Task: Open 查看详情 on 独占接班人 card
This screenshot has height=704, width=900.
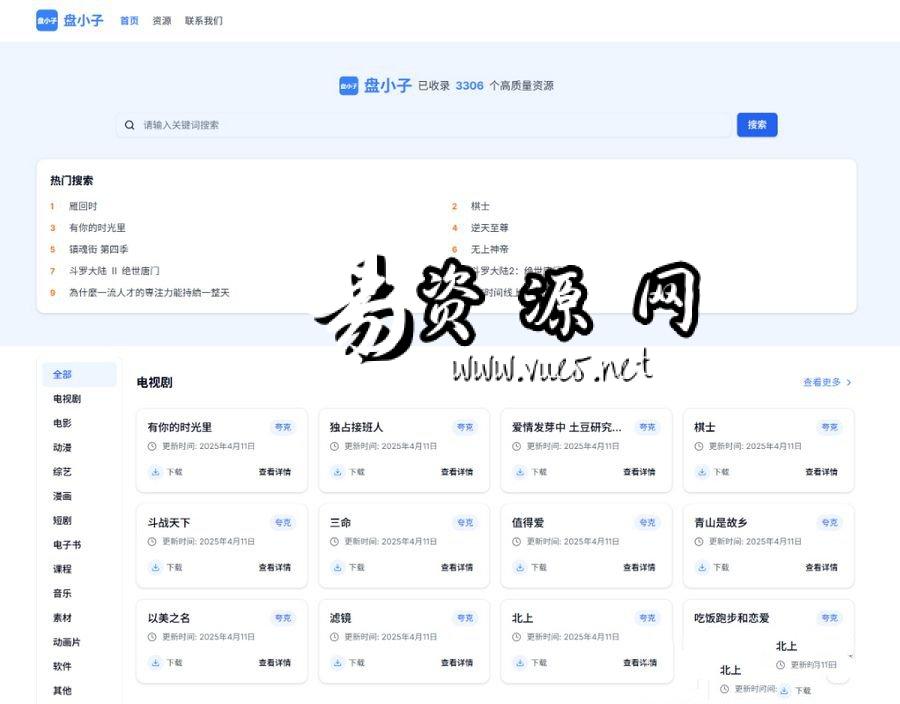Action: point(457,472)
